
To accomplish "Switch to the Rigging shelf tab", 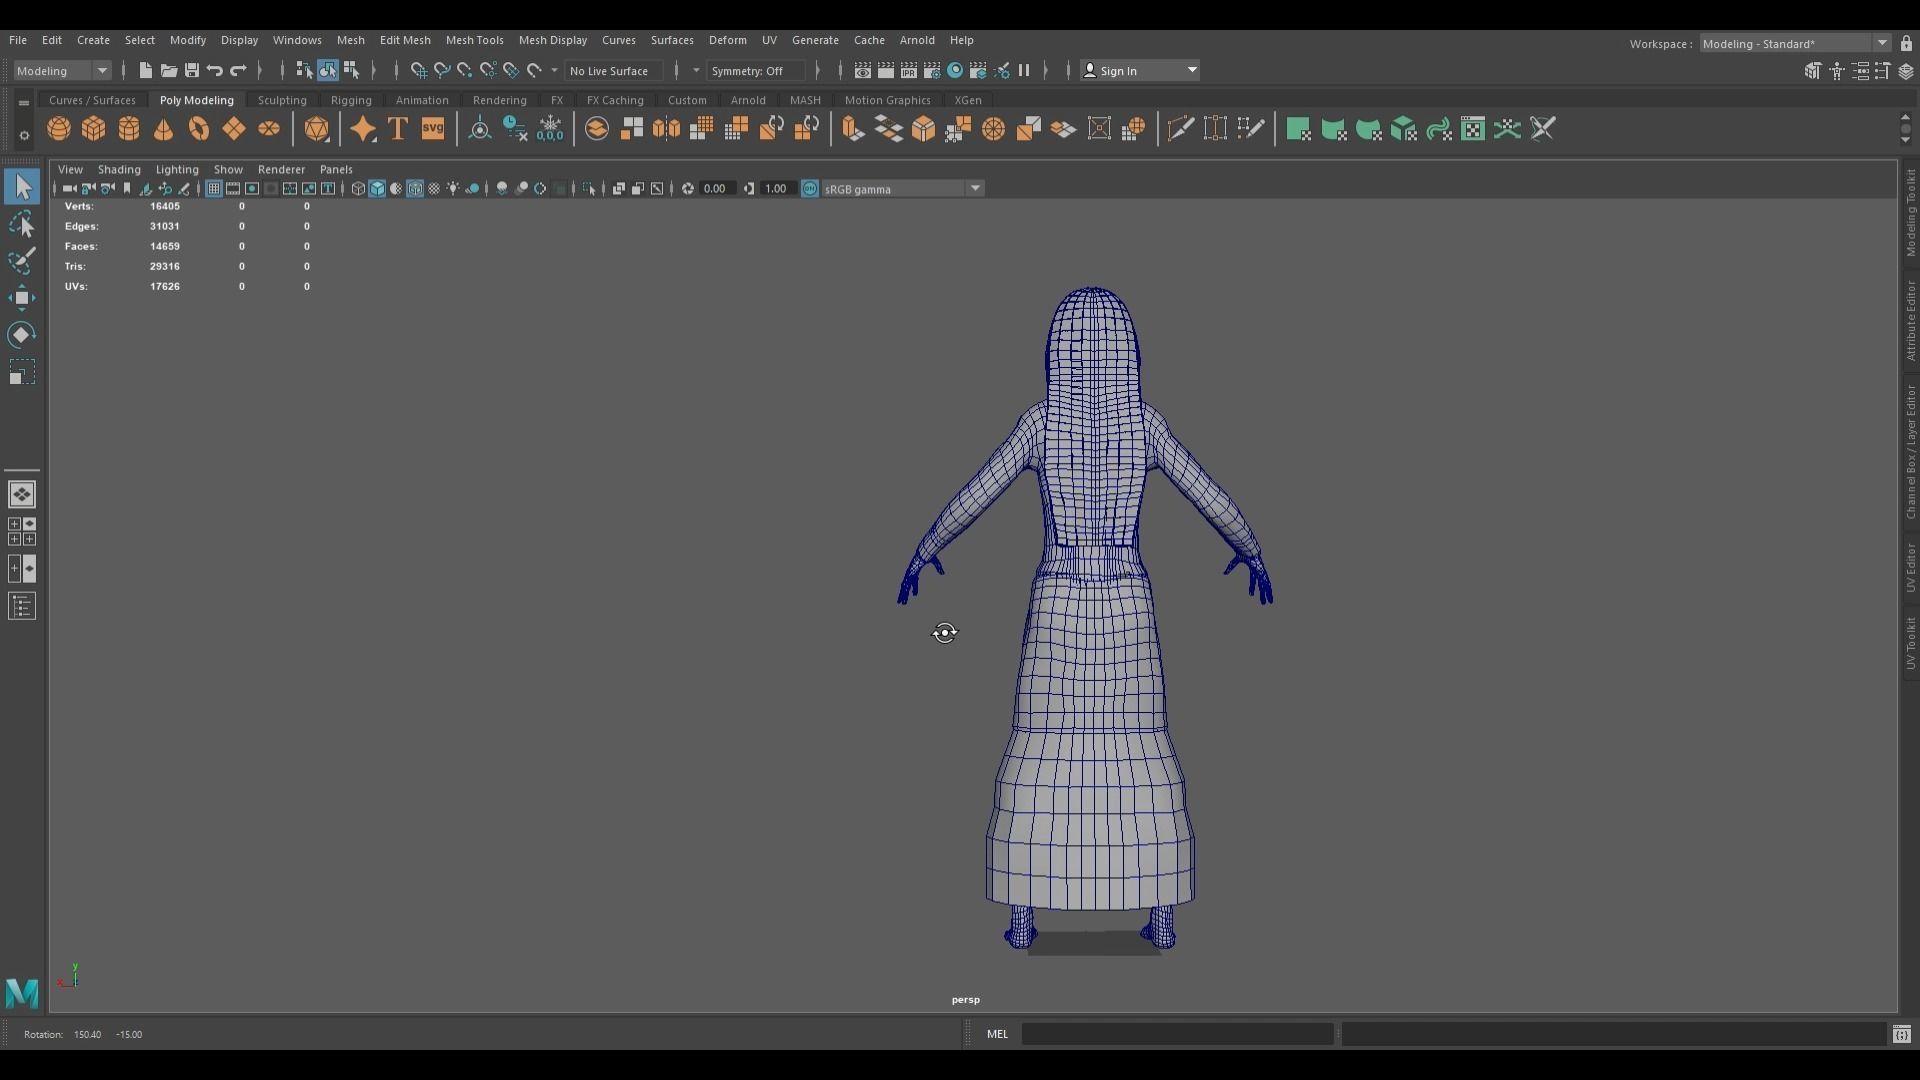I will point(351,100).
